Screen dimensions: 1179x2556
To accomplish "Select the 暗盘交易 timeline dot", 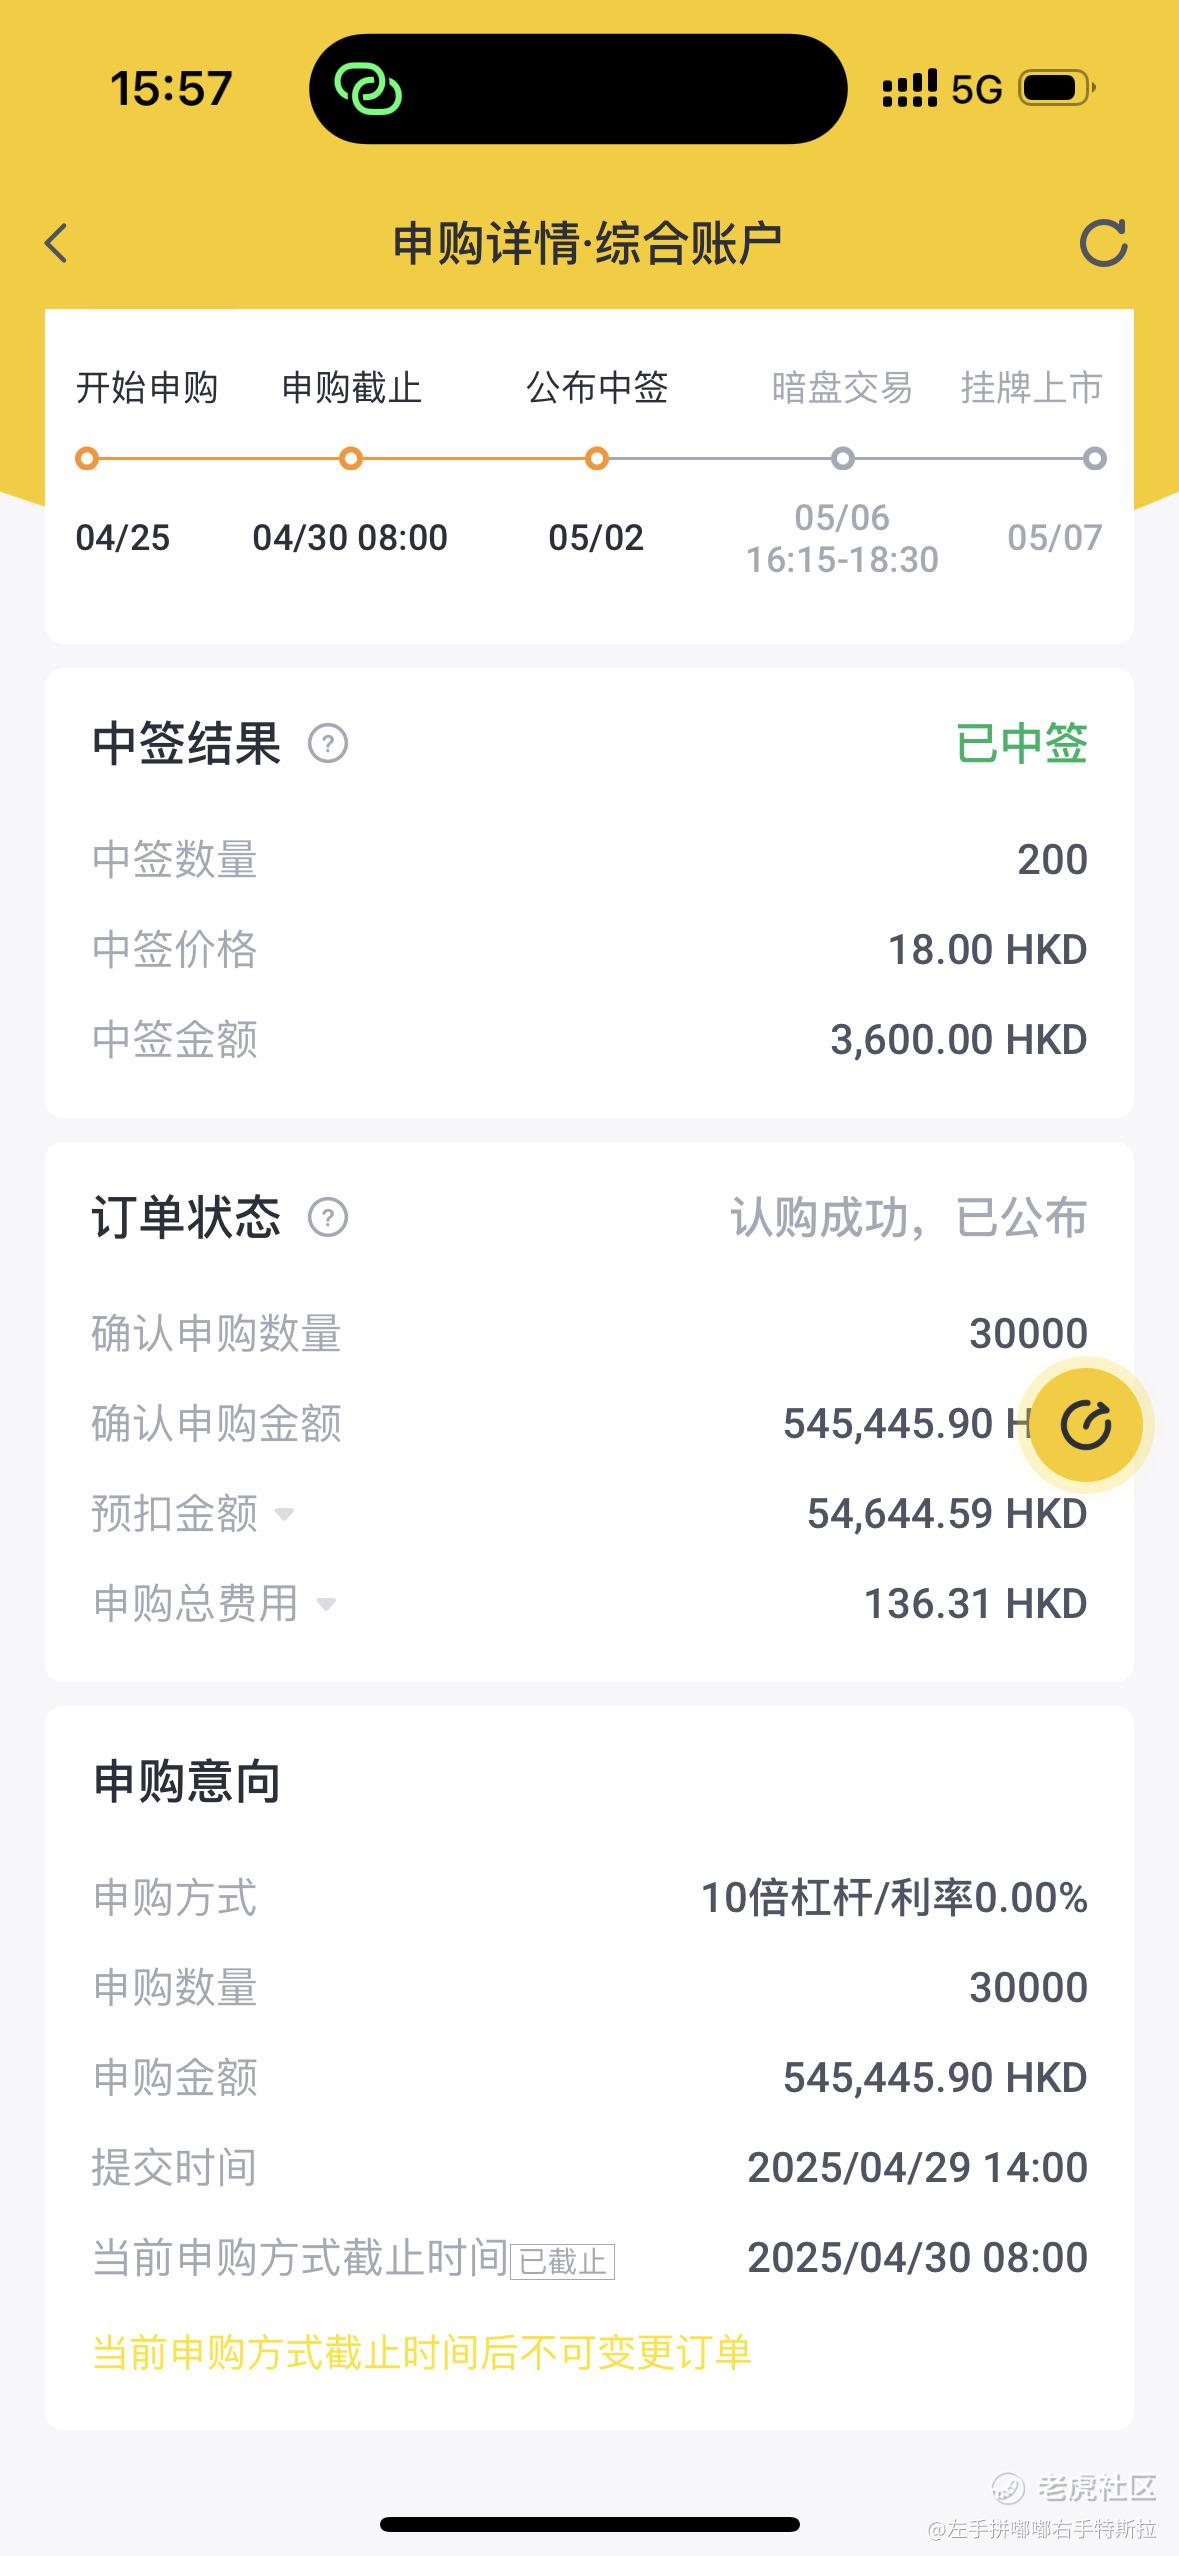I will [x=843, y=459].
